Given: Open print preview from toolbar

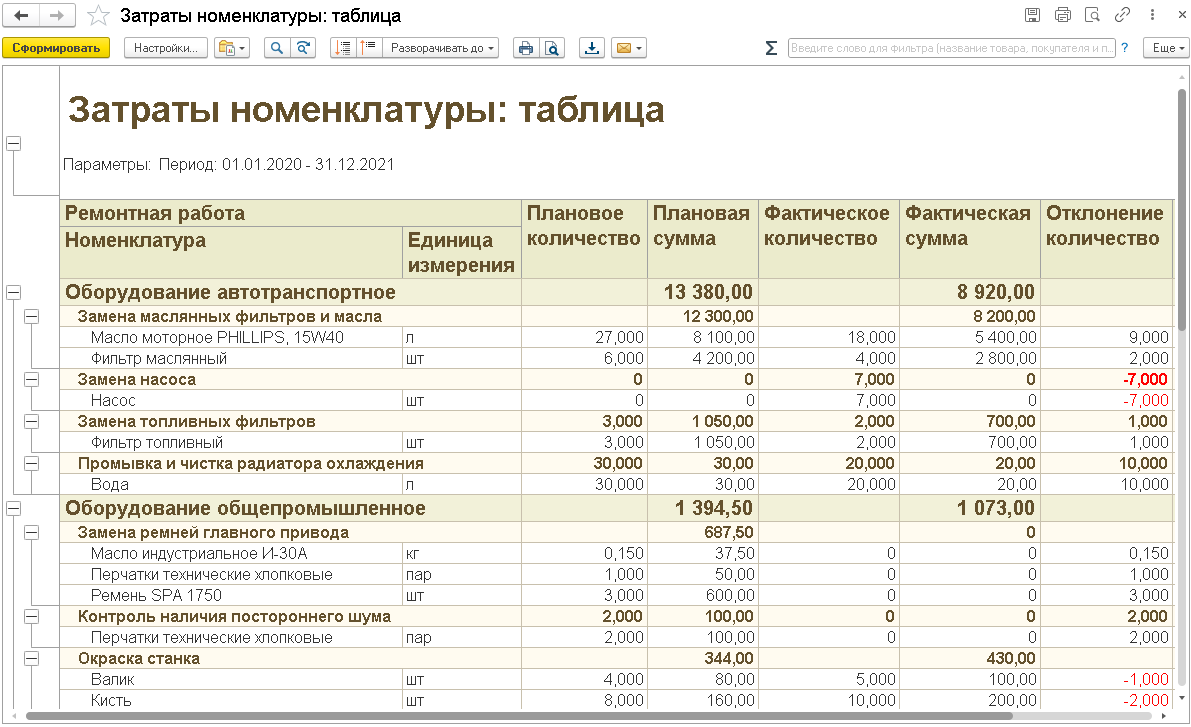Looking at the screenshot, I should [x=552, y=48].
